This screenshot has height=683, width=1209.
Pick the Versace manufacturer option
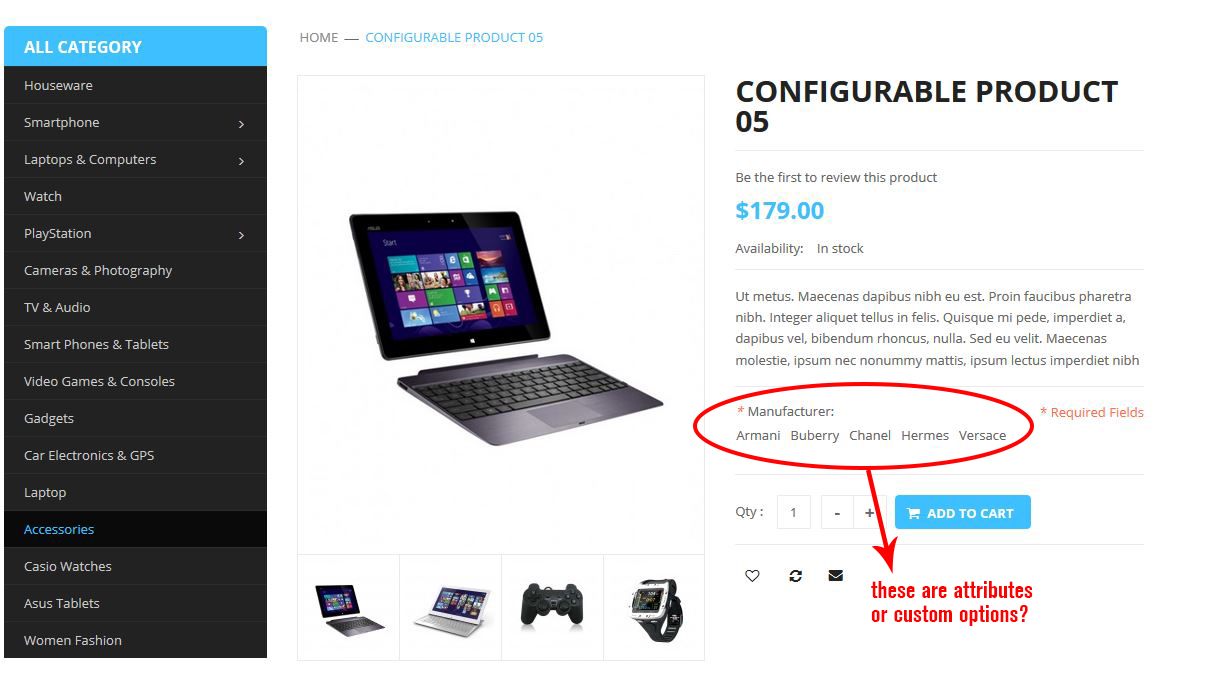coord(982,436)
